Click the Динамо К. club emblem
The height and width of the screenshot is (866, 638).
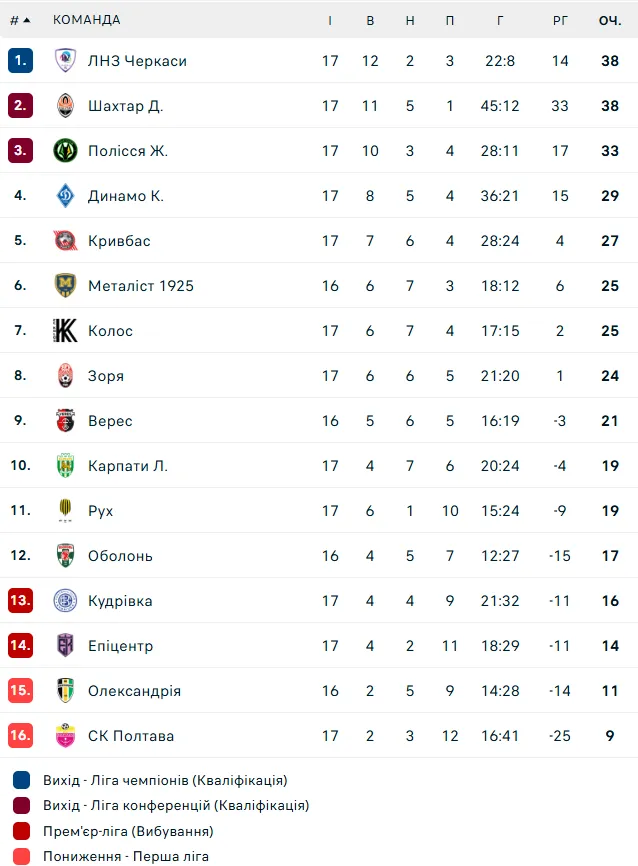coord(65,196)
